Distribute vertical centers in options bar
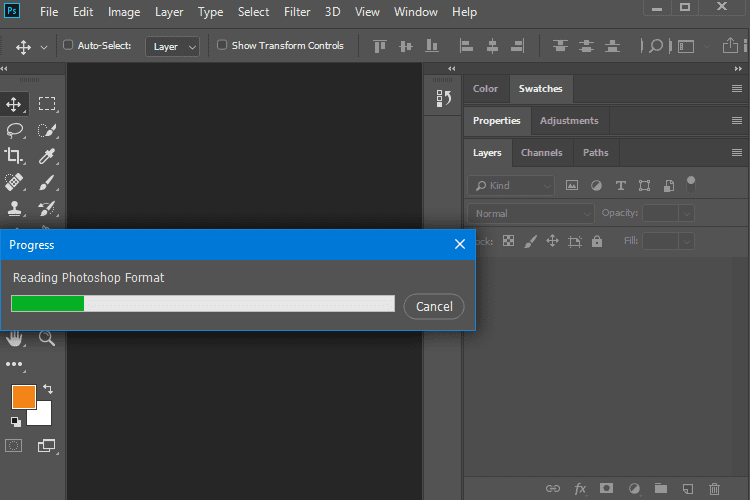The image size is (750, 500). pyautogui.click(x=586, y=46)
